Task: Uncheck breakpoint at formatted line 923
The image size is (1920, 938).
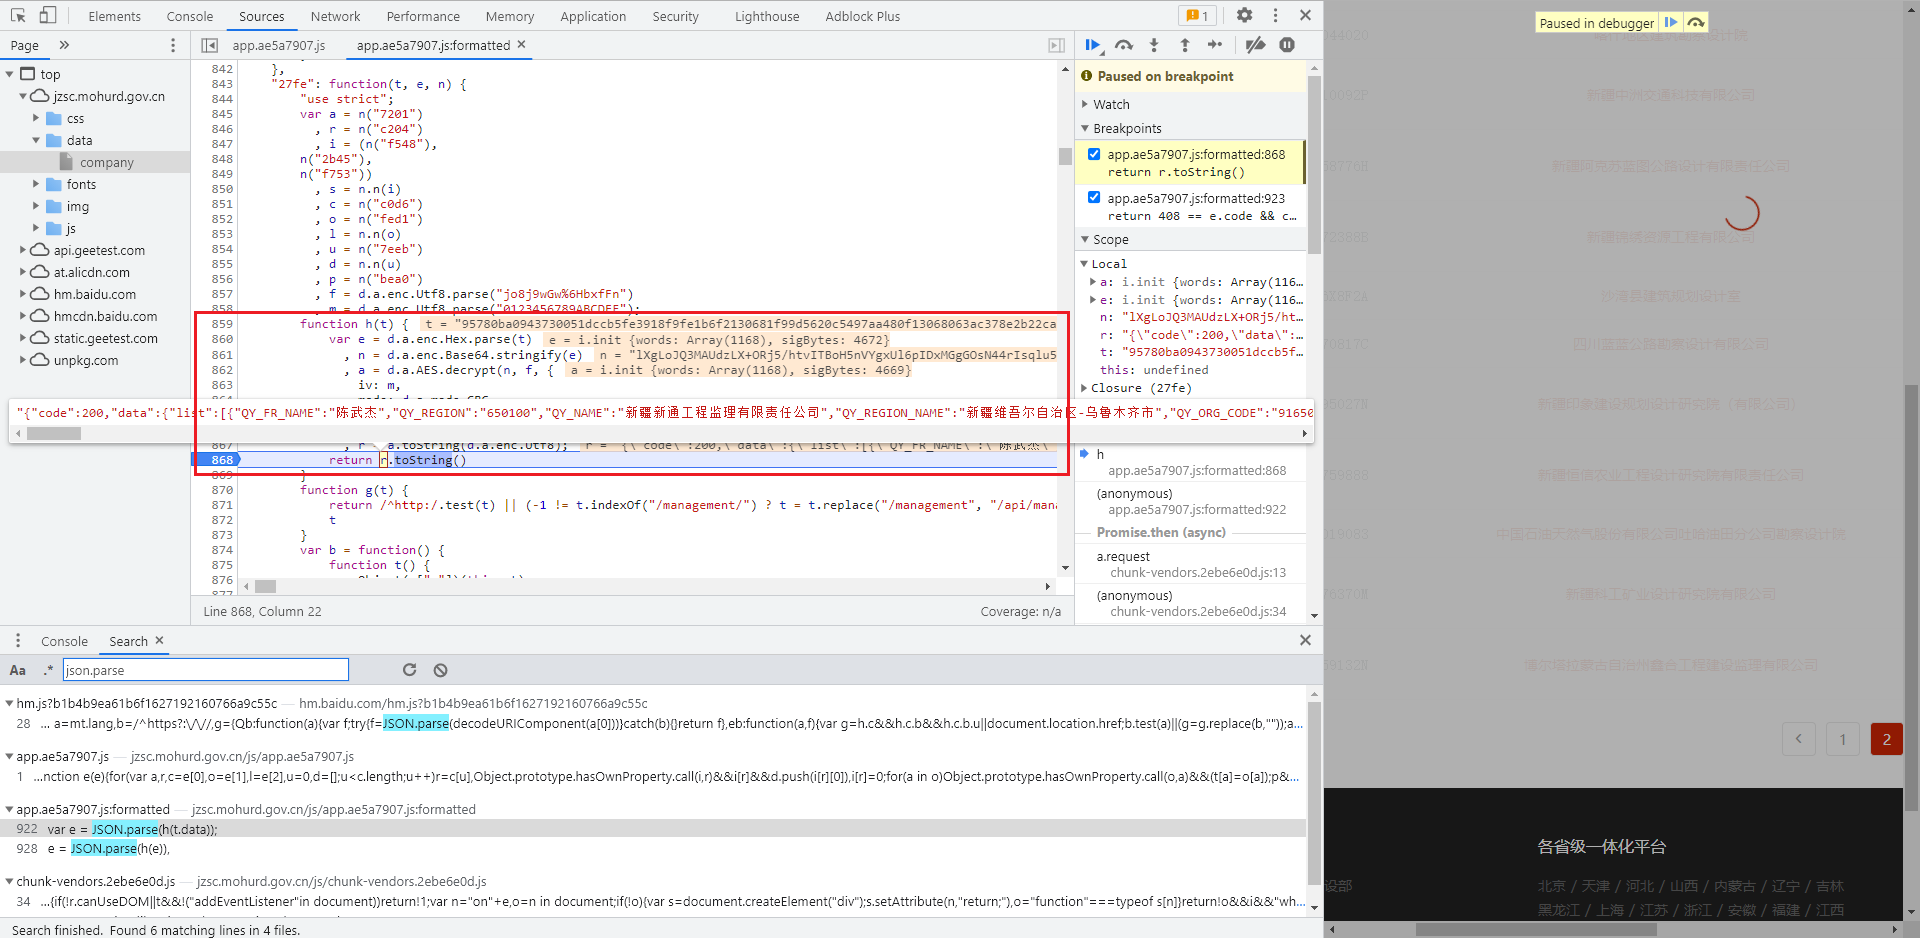Action: coord(1094,198)
